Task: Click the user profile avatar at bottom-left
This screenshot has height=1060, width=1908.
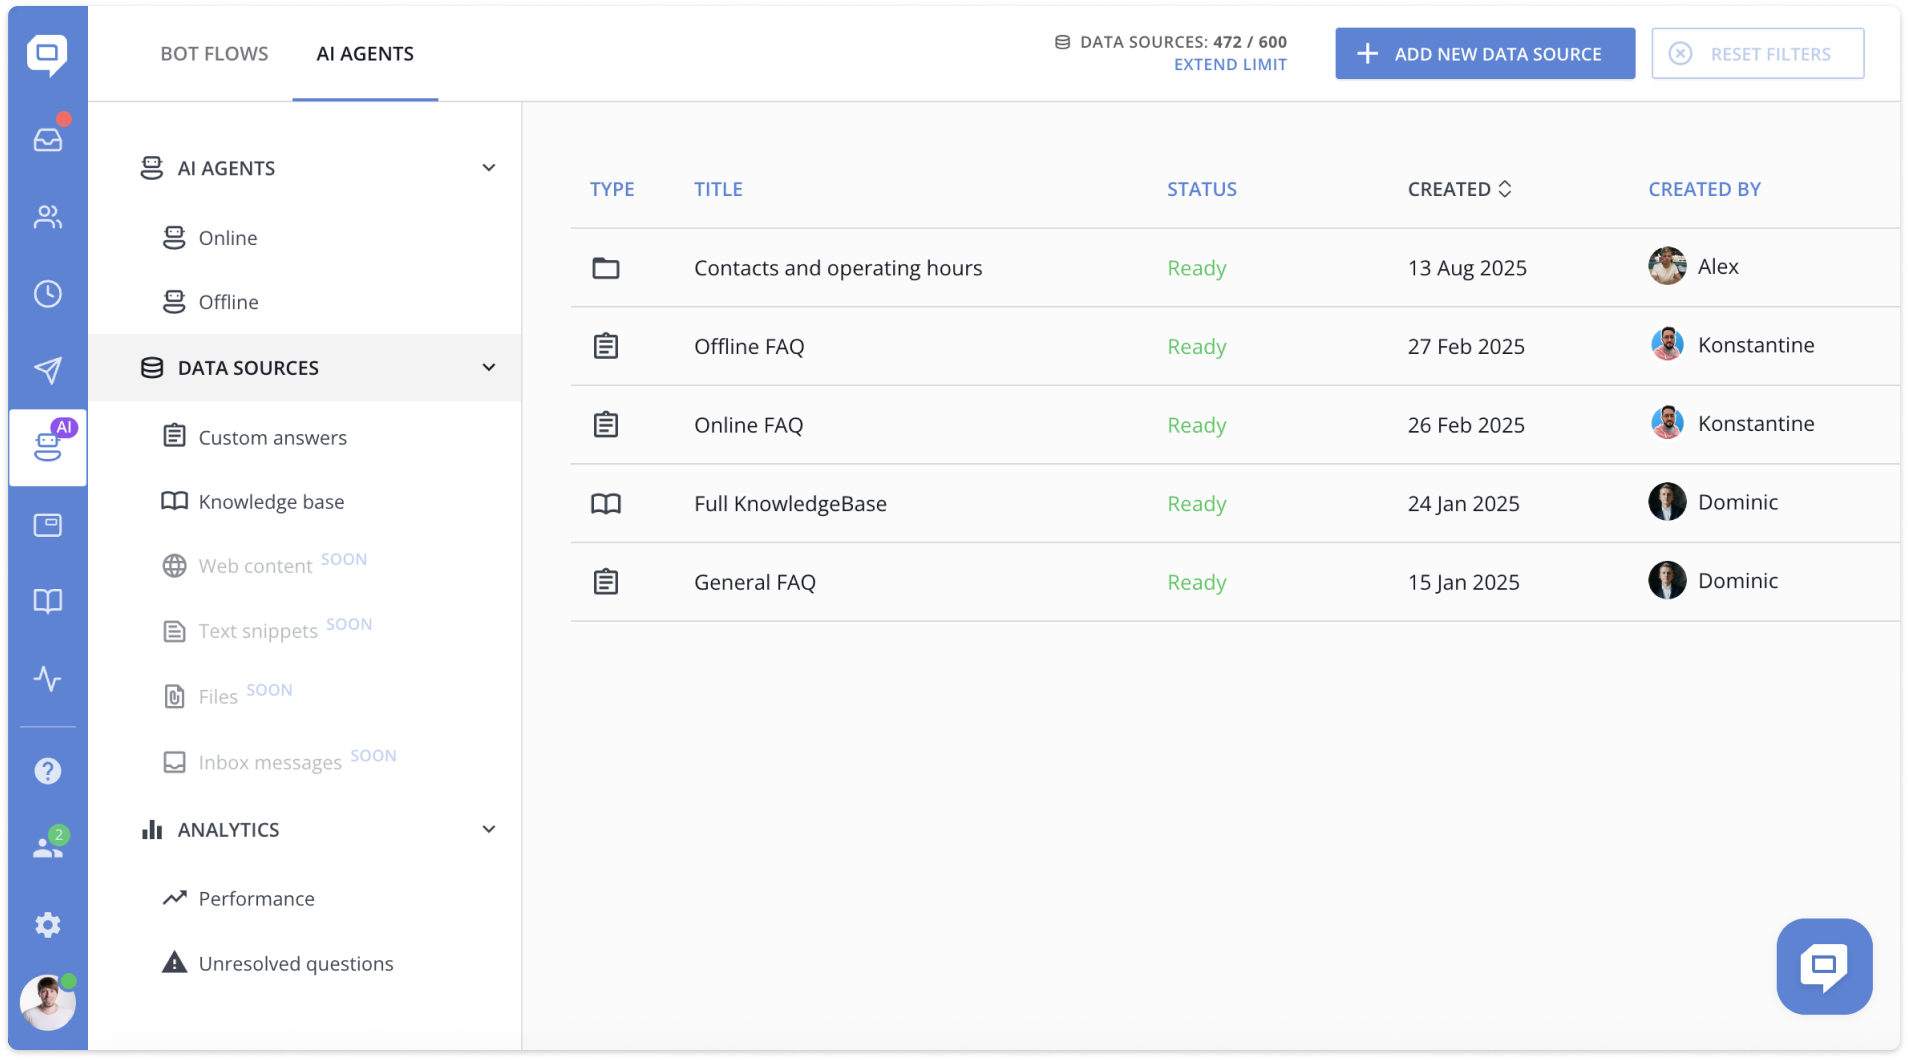Action: pos(47,1002)
